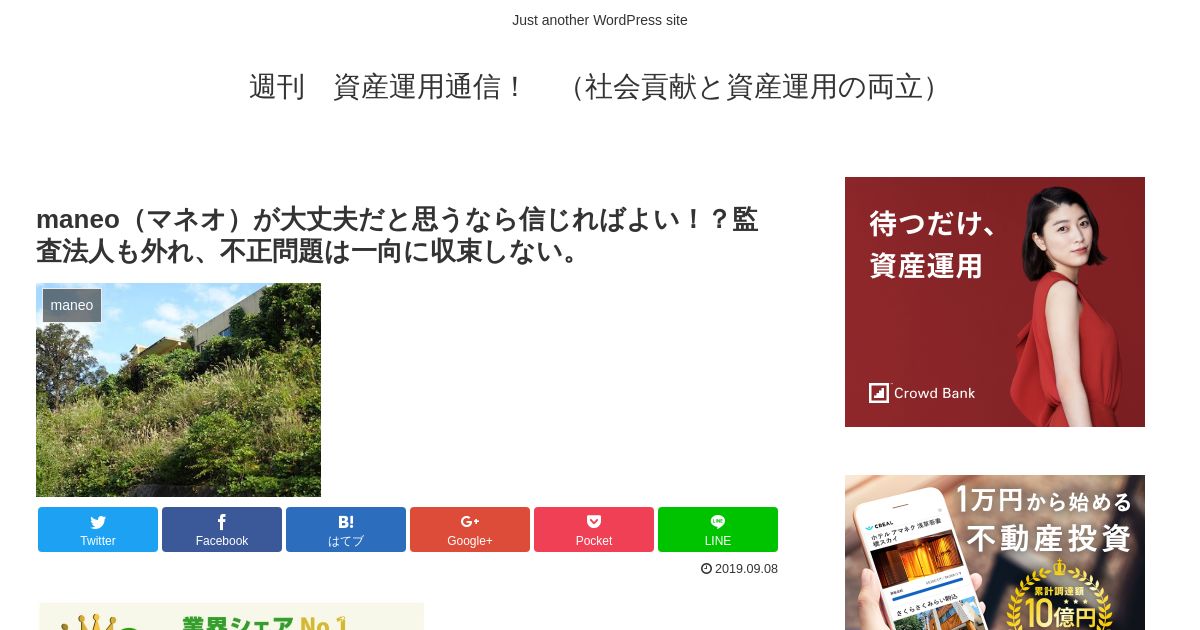
Task: Bookmark with the Hatebu B! button
Action: (x=346, y=529)
